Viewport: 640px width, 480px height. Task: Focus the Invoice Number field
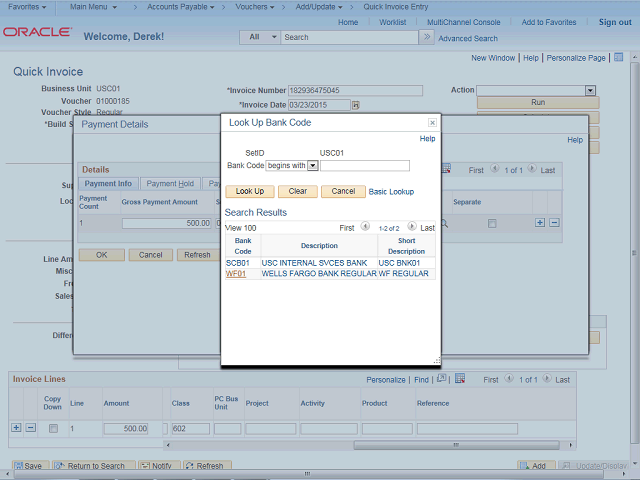tap(355, 91)
